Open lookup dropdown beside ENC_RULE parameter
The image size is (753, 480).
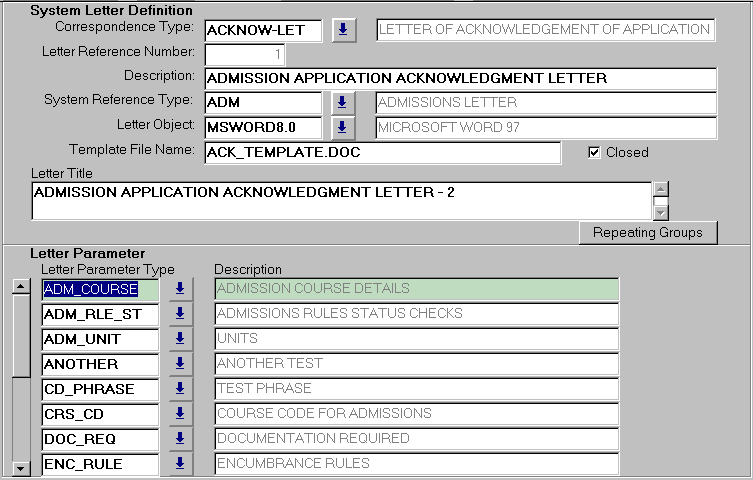tap(180, 464)
